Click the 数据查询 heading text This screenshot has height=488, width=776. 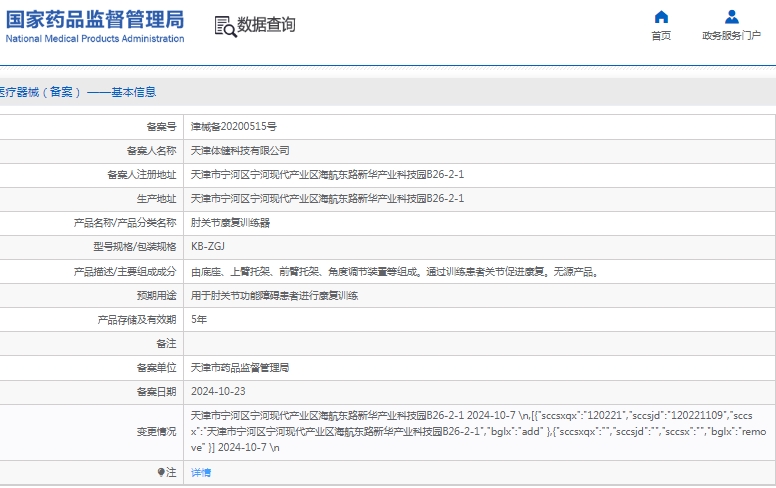266,25
